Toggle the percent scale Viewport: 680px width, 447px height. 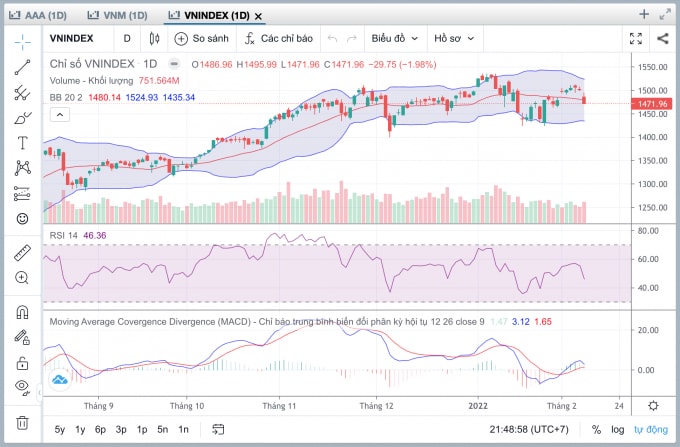point(596,430)
